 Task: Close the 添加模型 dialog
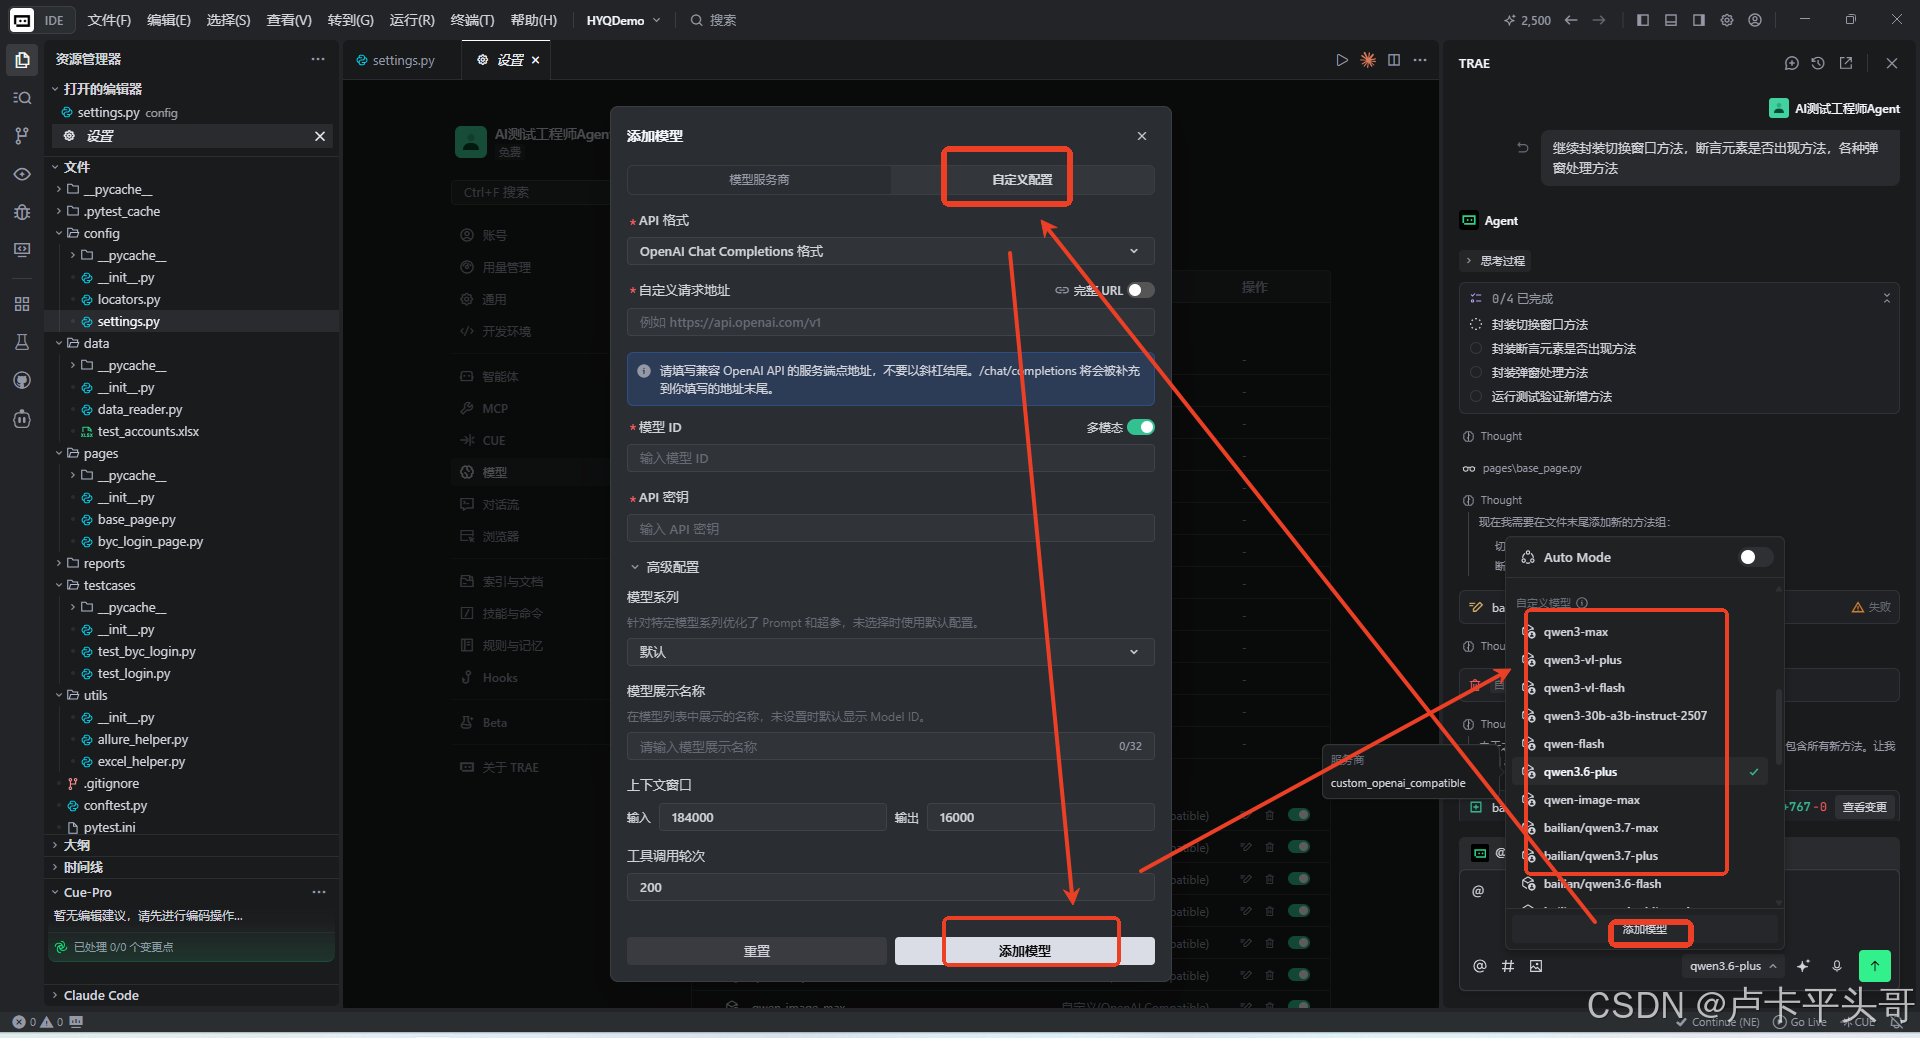tap(1142, 136)
